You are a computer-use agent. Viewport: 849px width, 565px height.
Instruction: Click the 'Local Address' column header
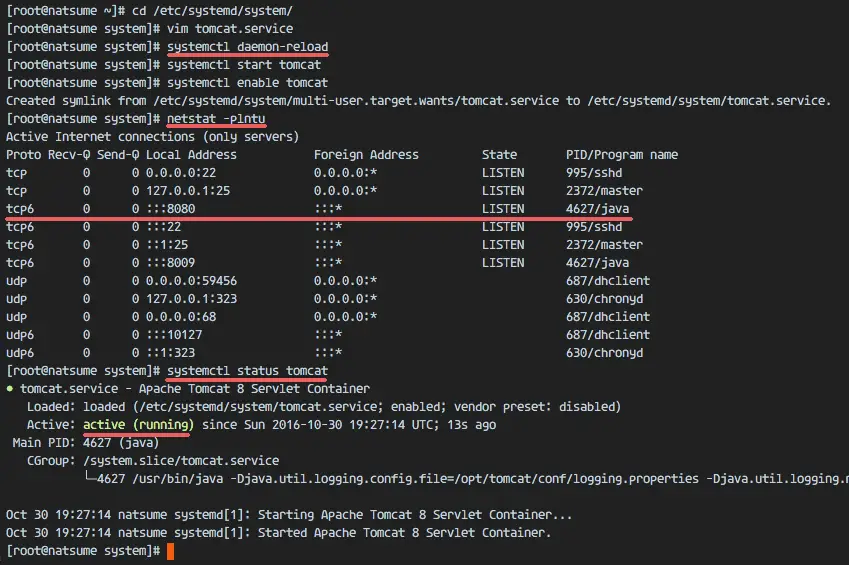click(x=191, y=155)
